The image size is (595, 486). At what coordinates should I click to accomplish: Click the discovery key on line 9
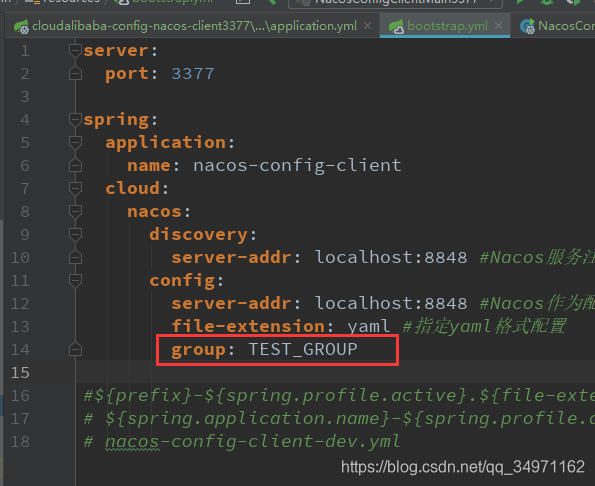[198, 235]
